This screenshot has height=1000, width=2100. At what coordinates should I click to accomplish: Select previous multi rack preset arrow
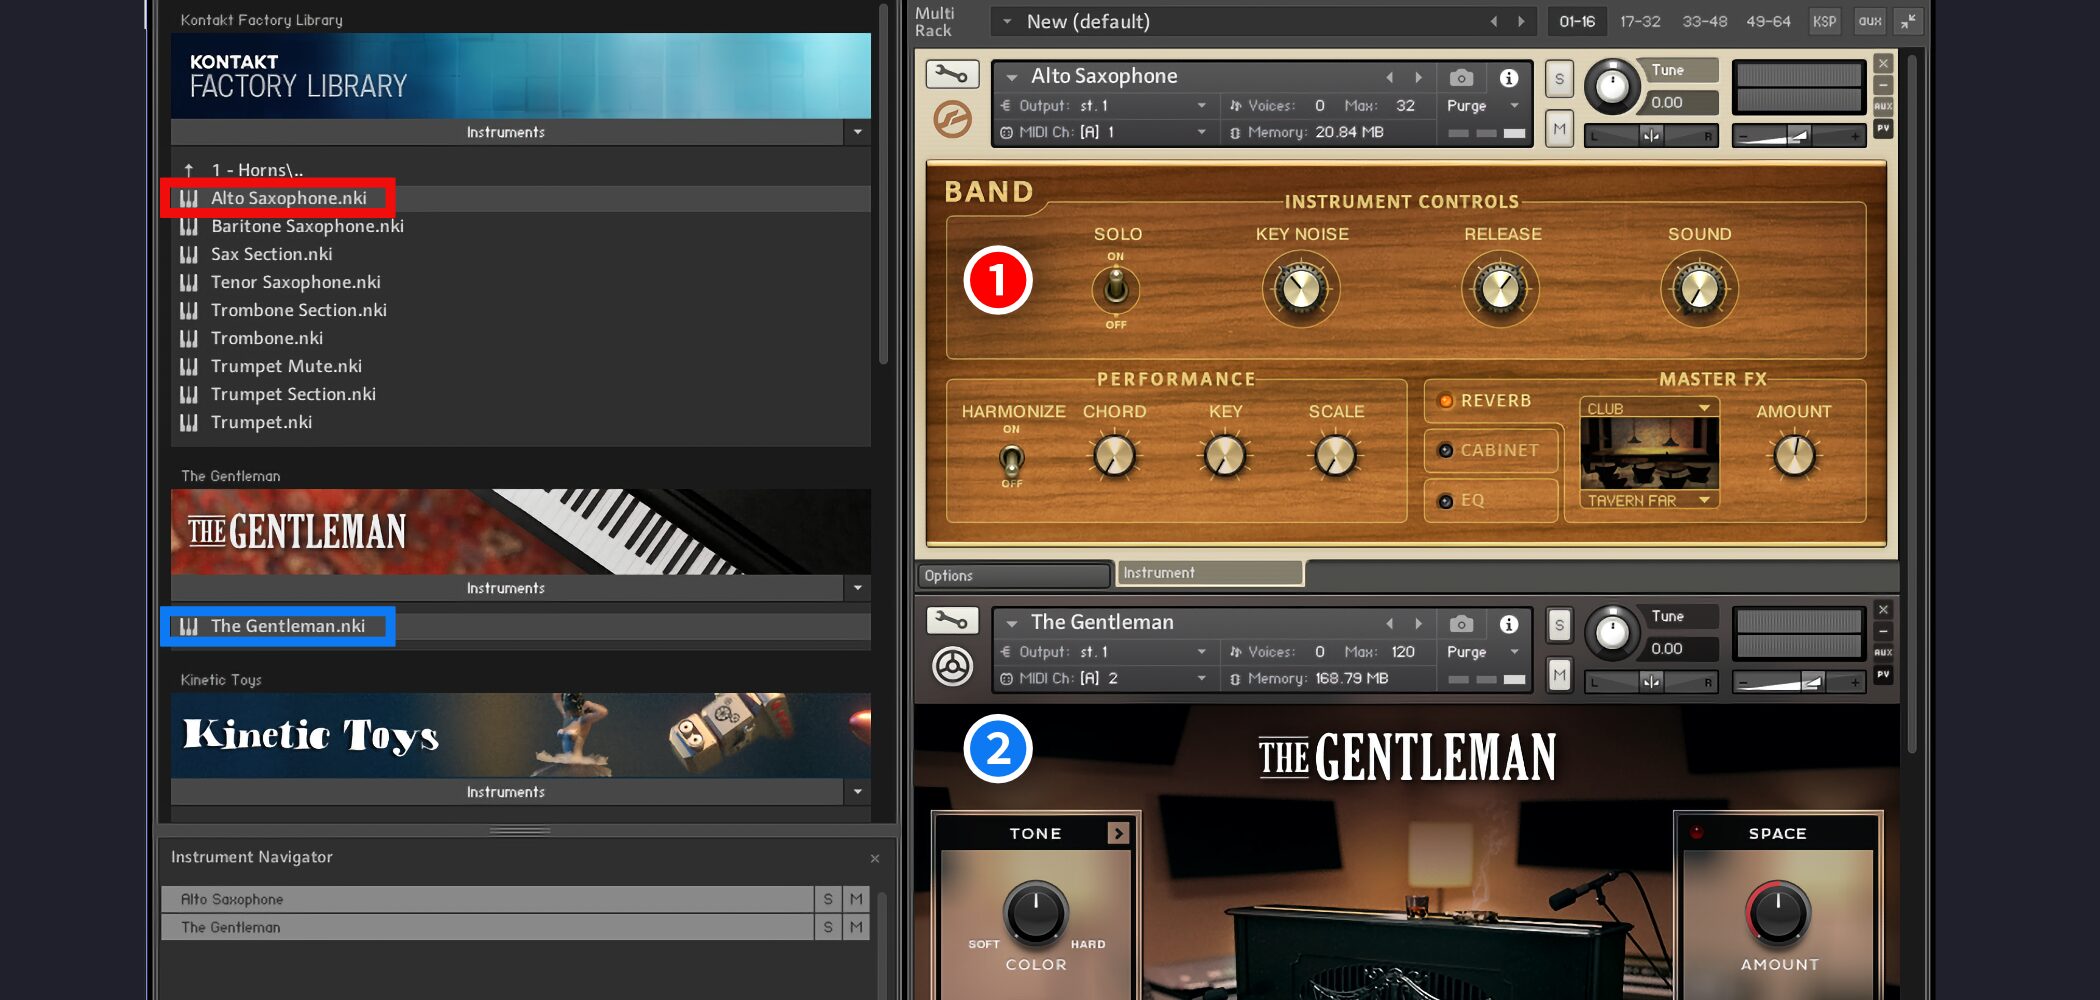point(1494,22)
